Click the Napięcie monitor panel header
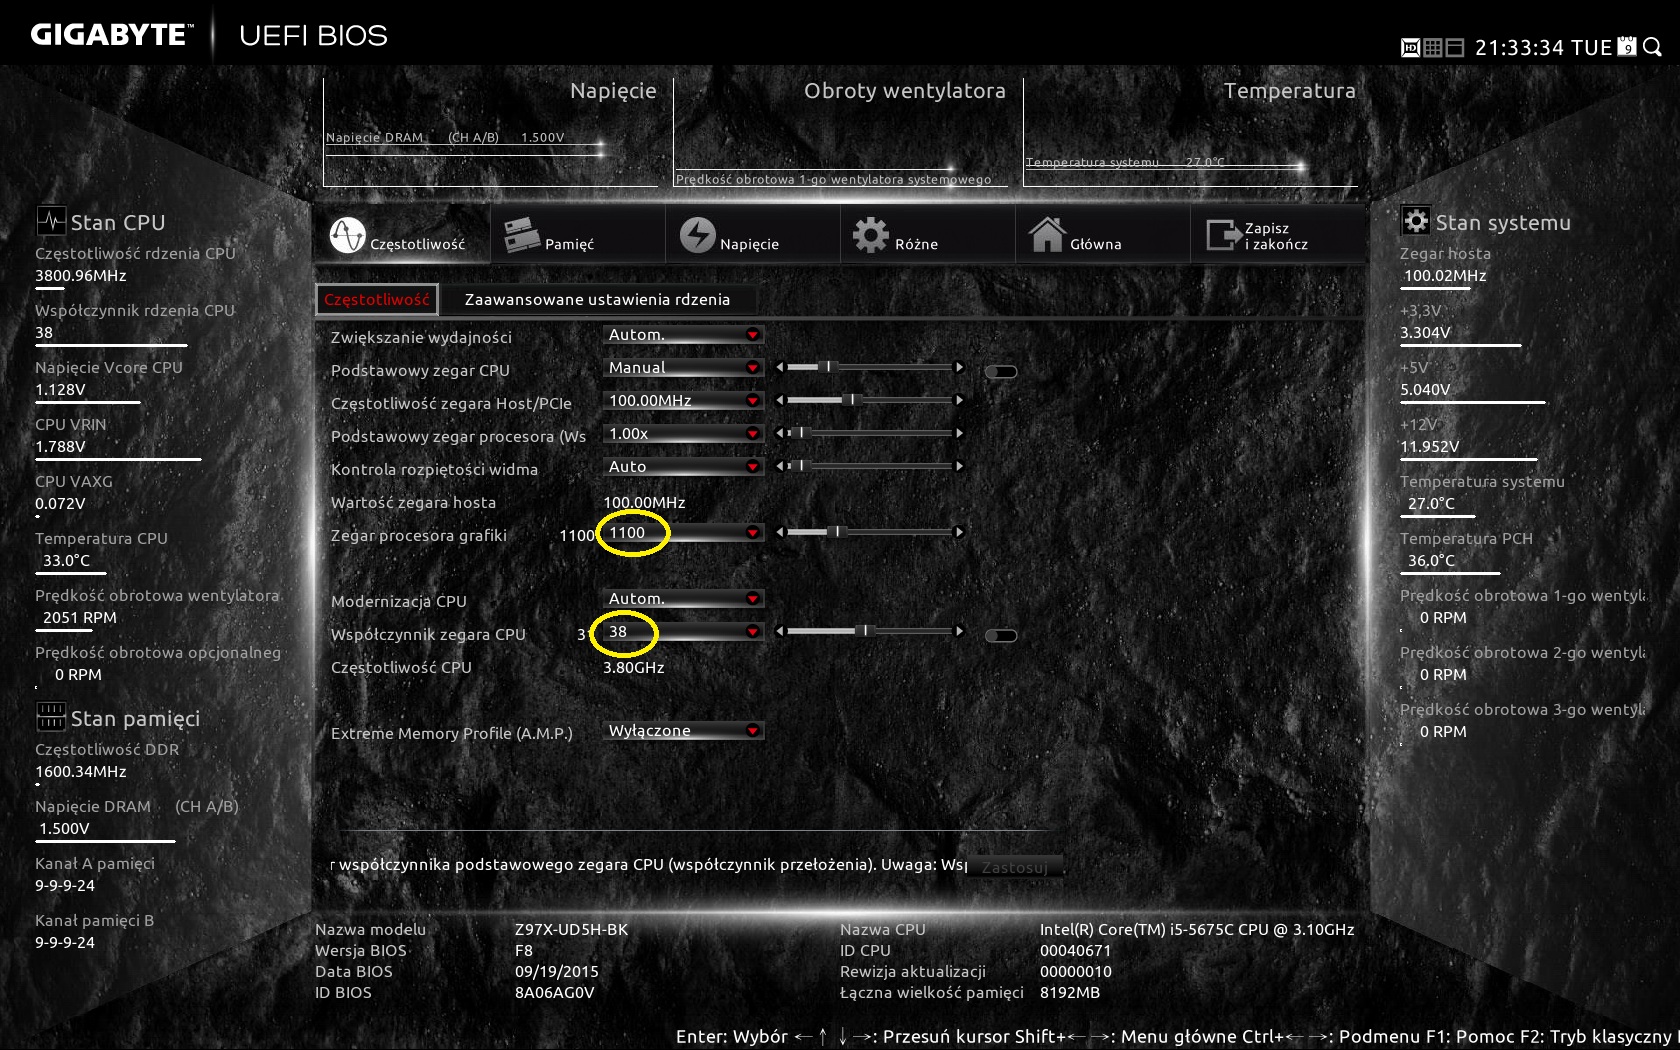This screenshot has height=1050, width=1680. (x=613, y=91)
